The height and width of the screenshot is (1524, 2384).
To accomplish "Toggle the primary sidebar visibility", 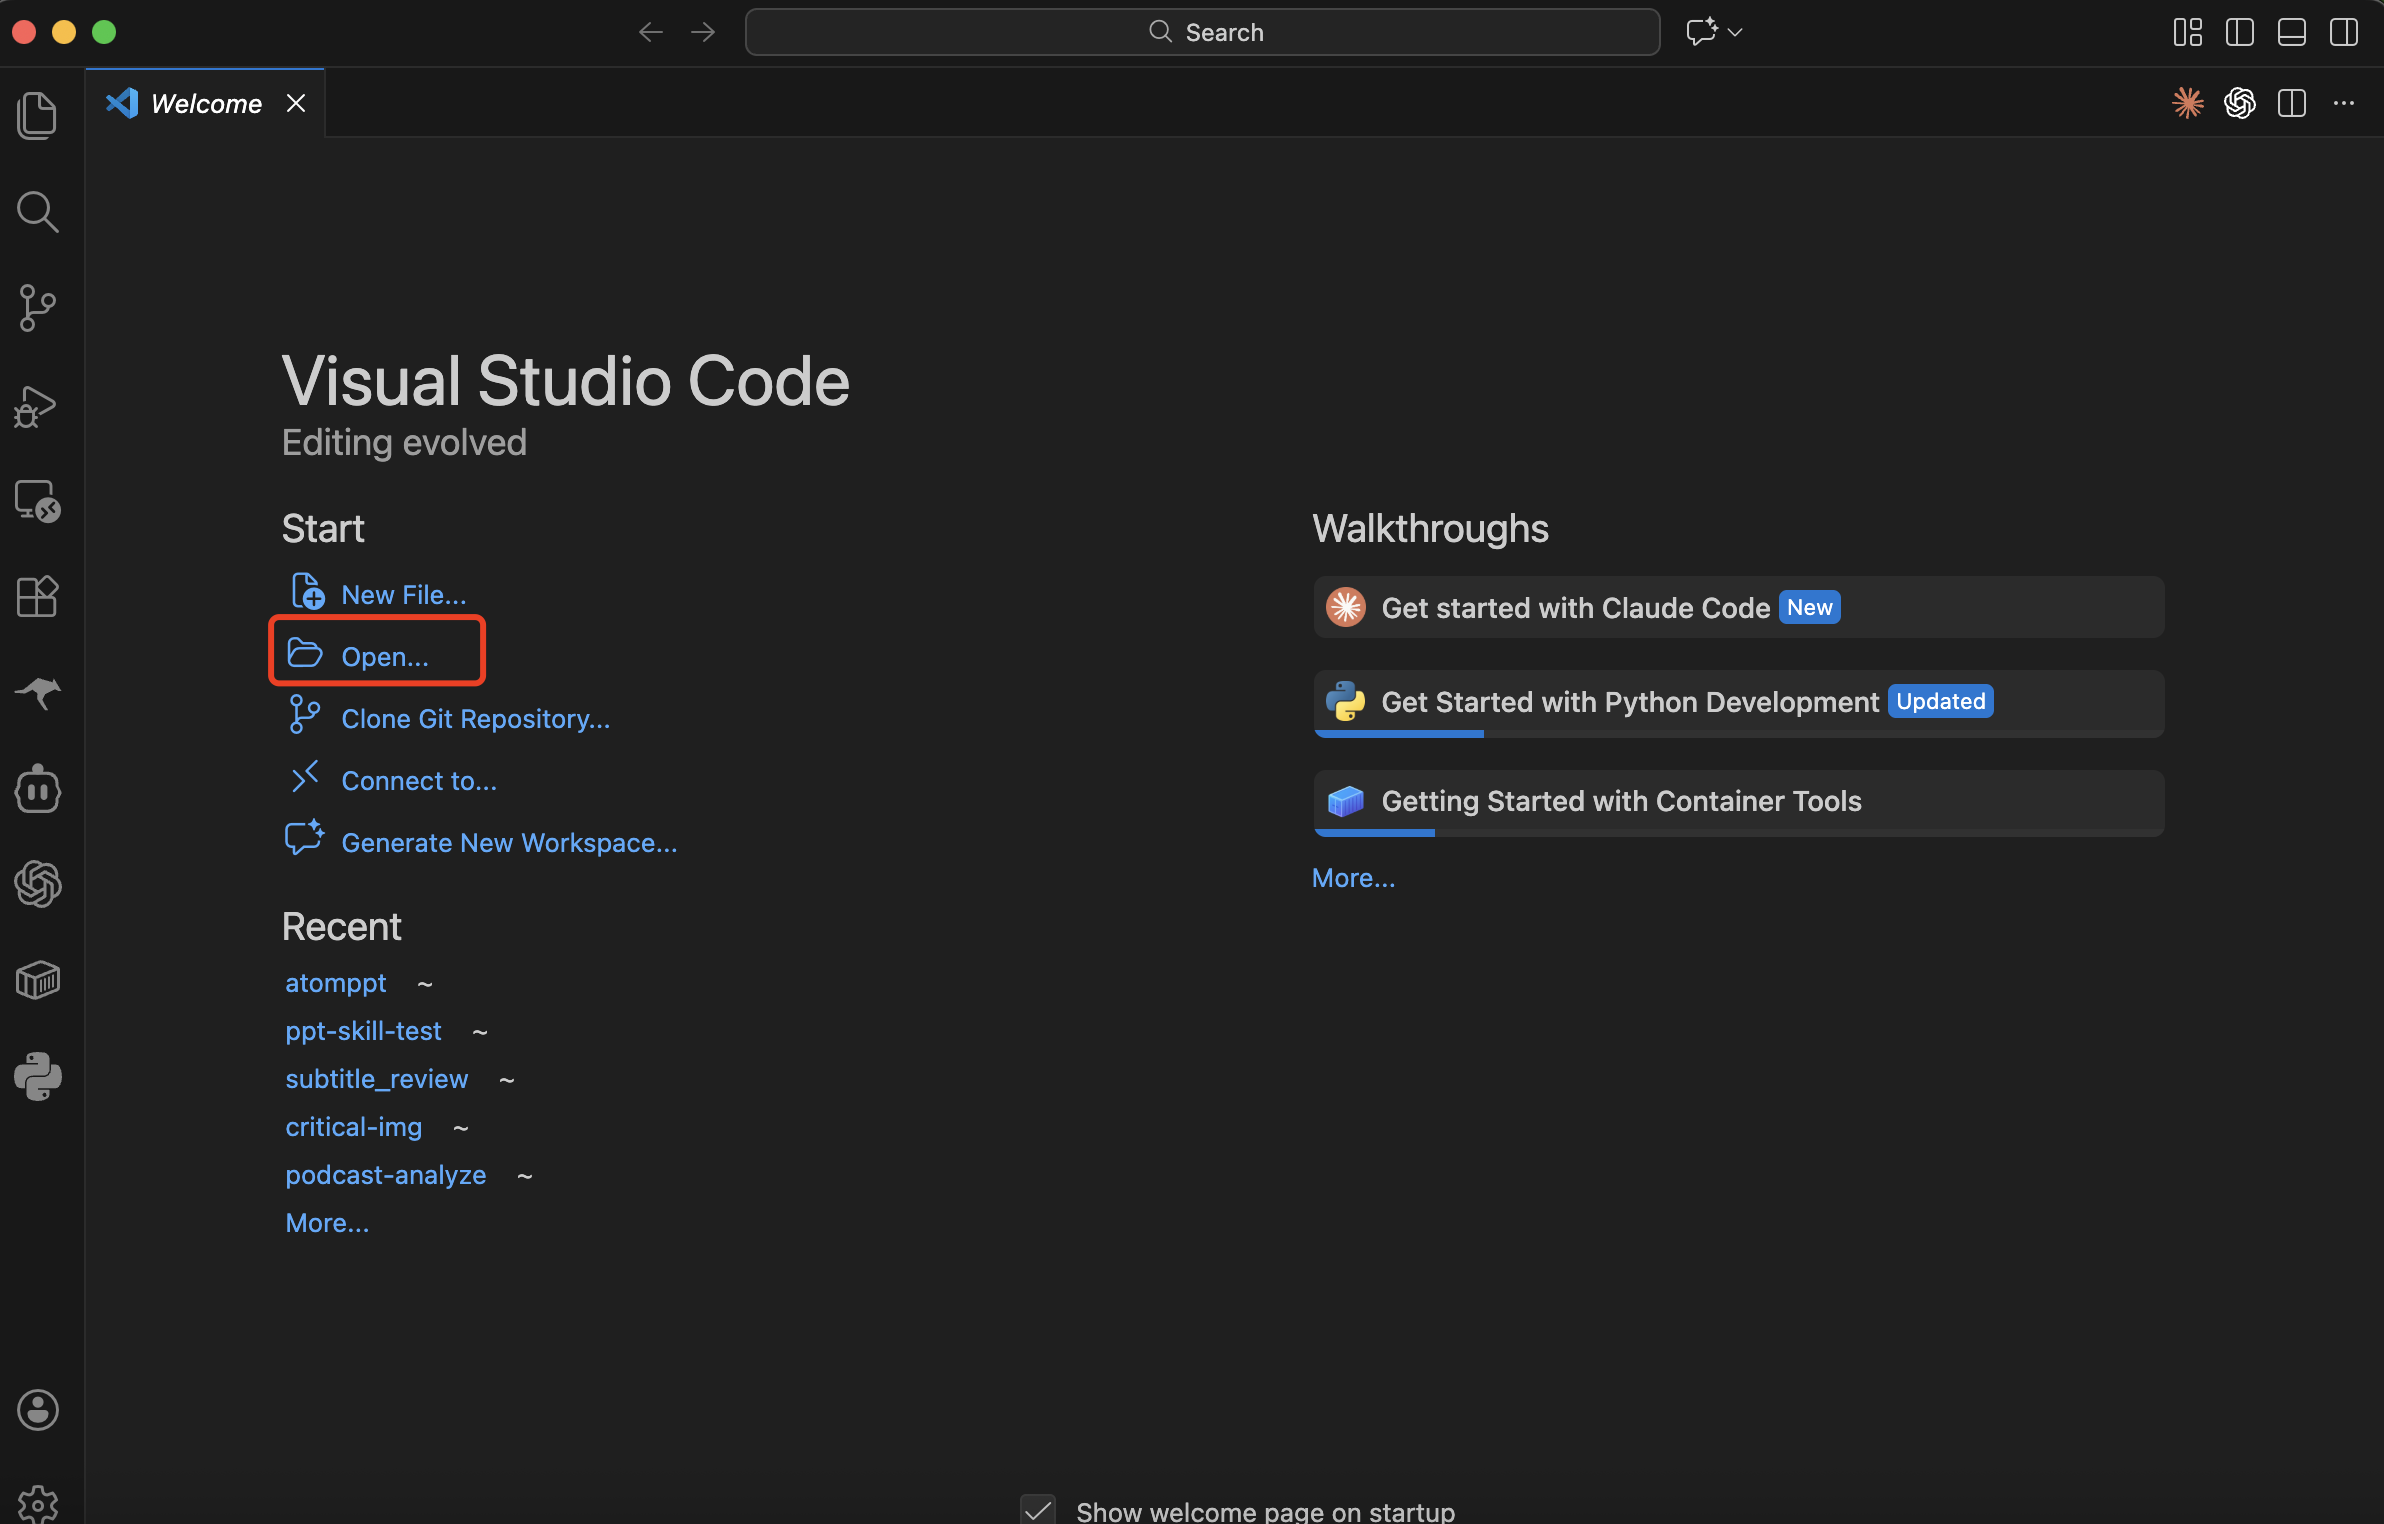I will point(2240,32).
